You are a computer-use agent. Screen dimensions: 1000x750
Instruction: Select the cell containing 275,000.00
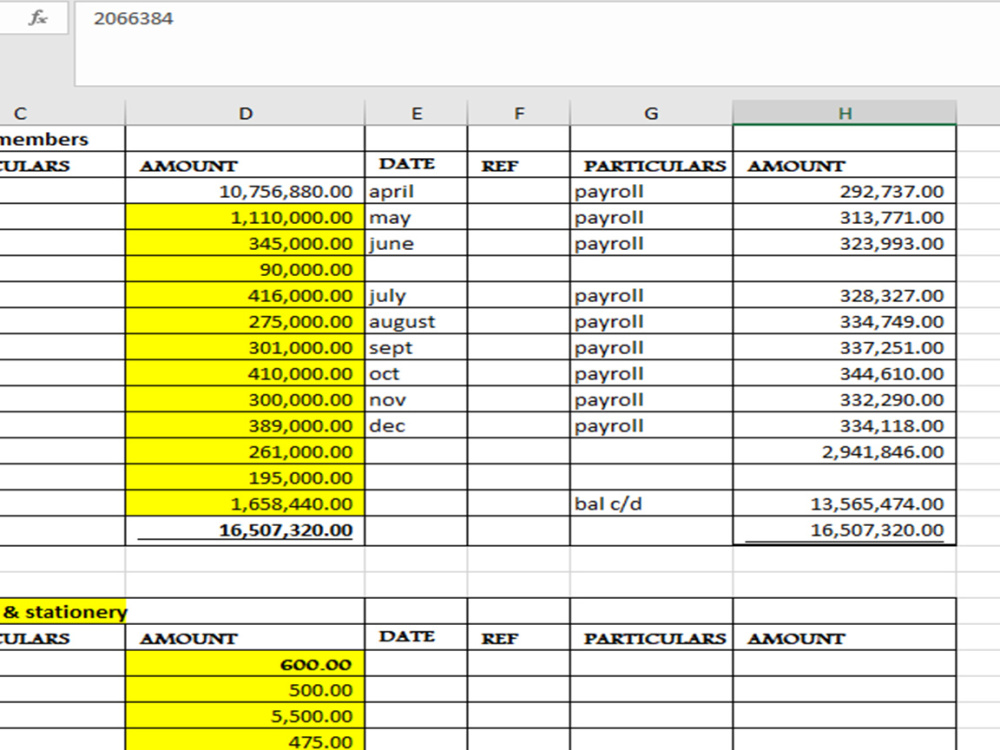pos(246,321)
